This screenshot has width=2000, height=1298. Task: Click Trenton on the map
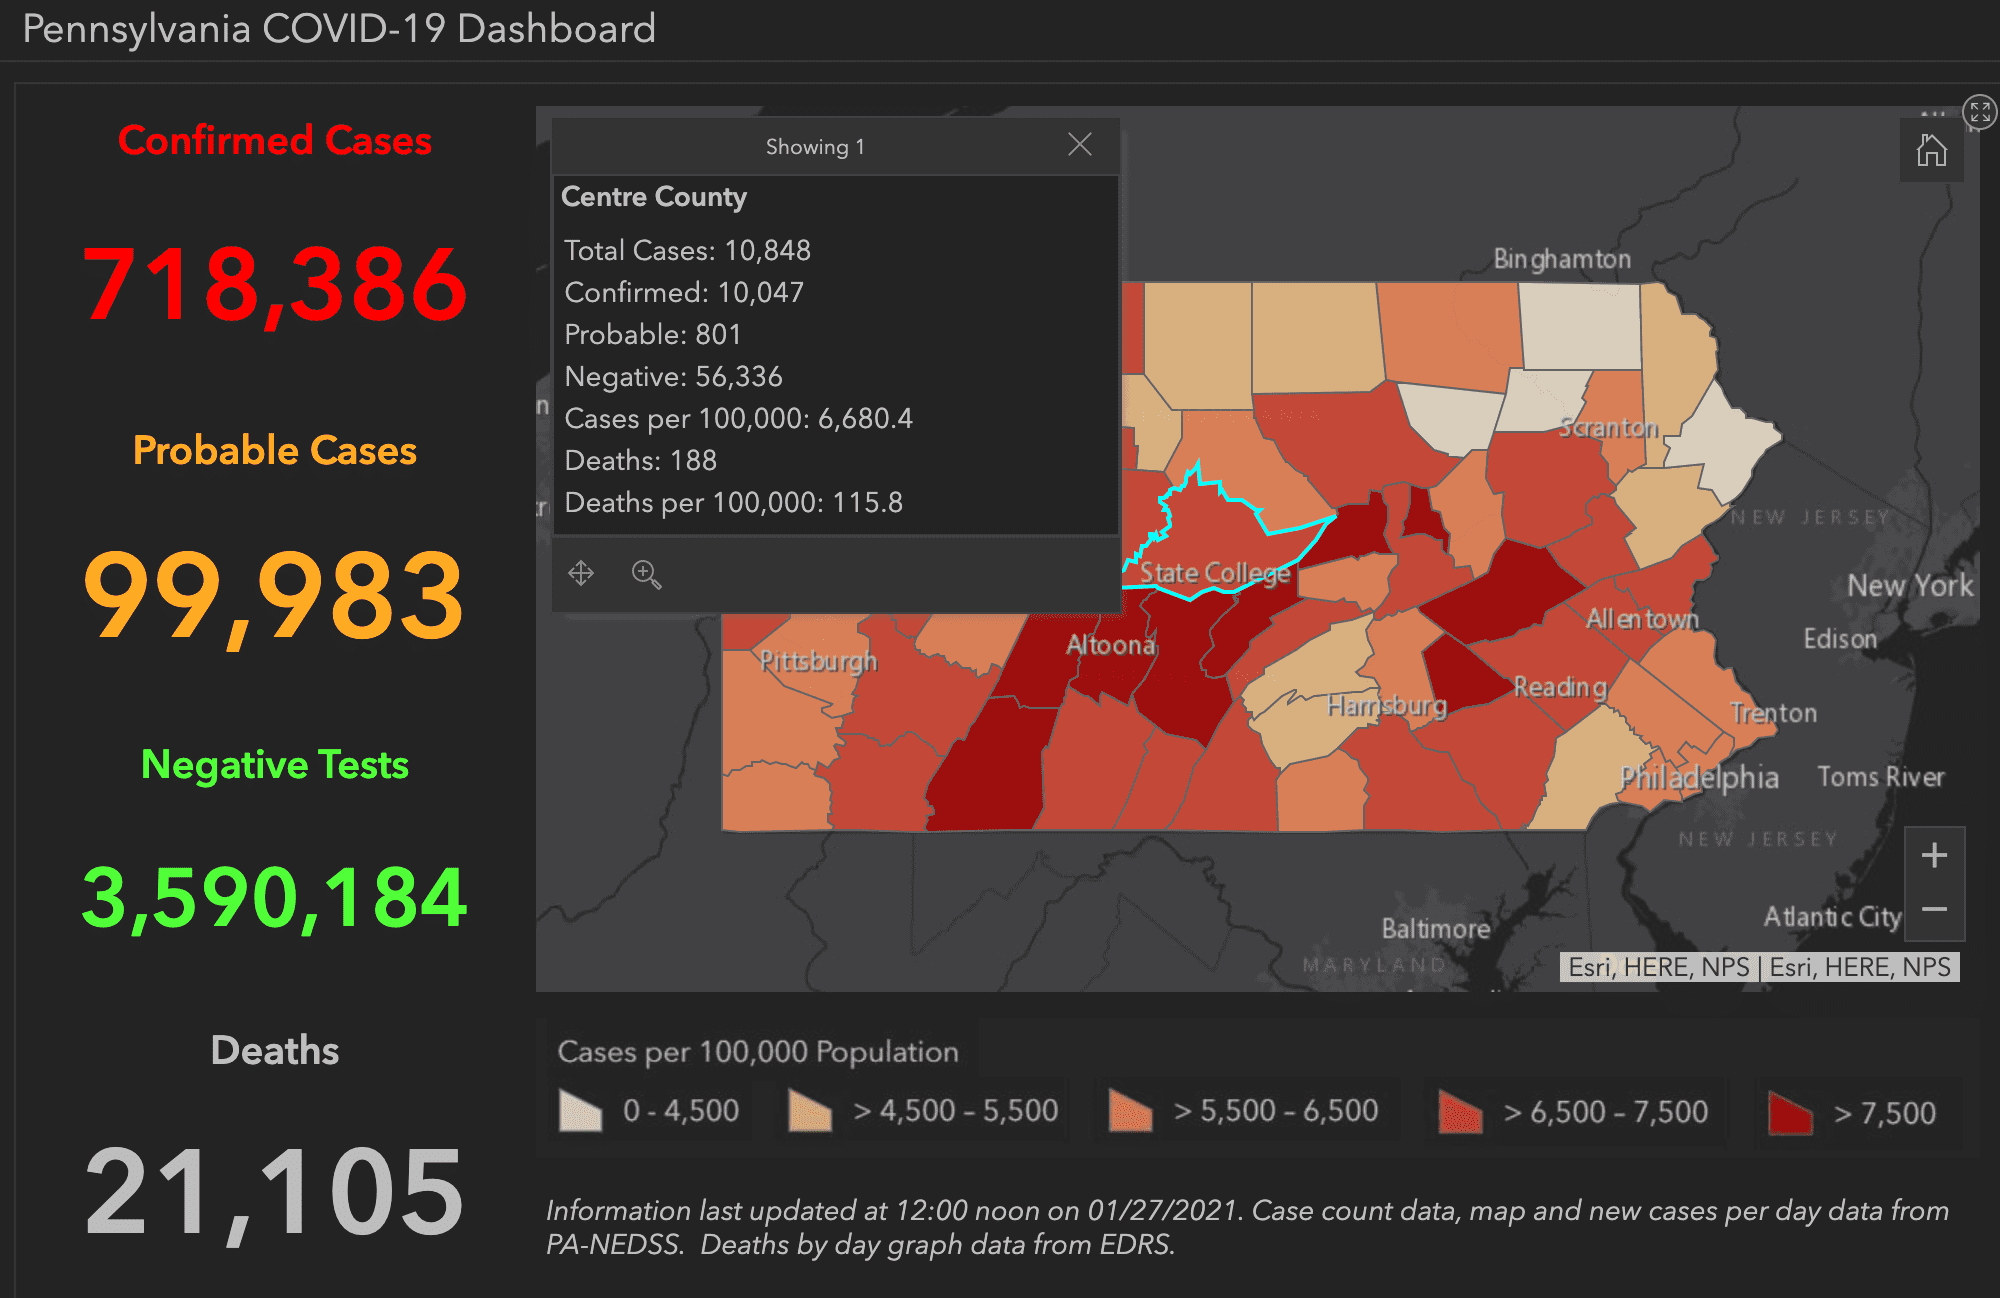pos(1773,713)
